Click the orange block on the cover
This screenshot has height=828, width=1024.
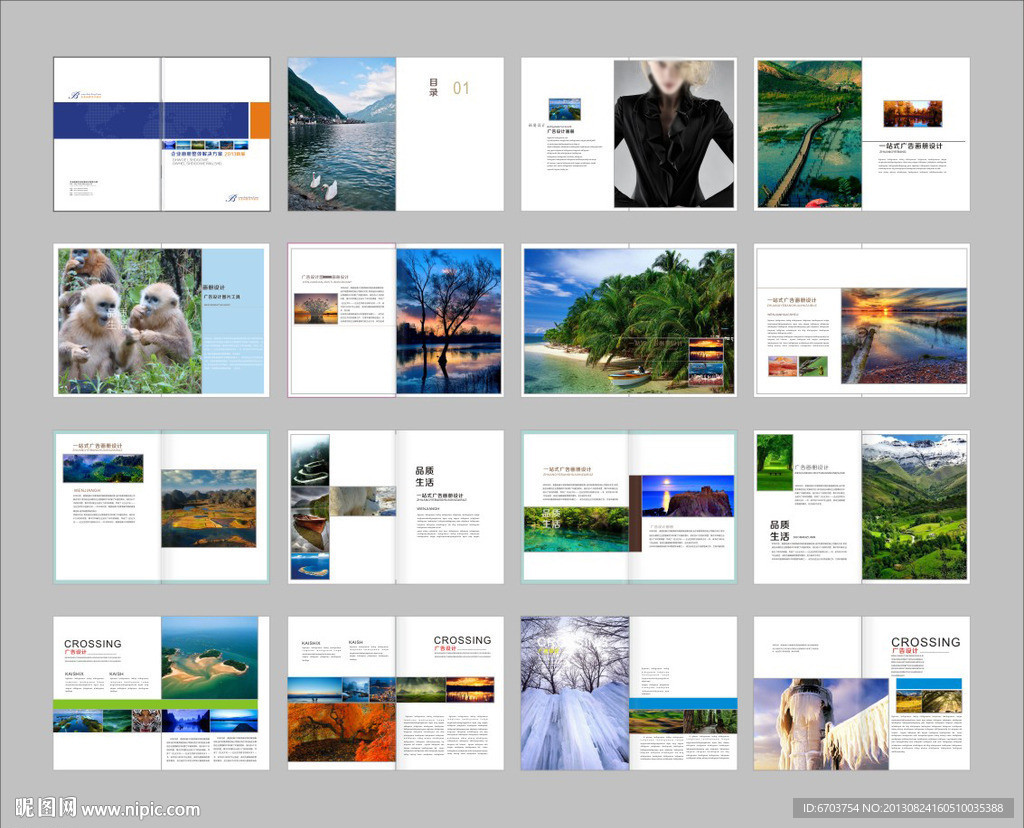coord(259,120)
